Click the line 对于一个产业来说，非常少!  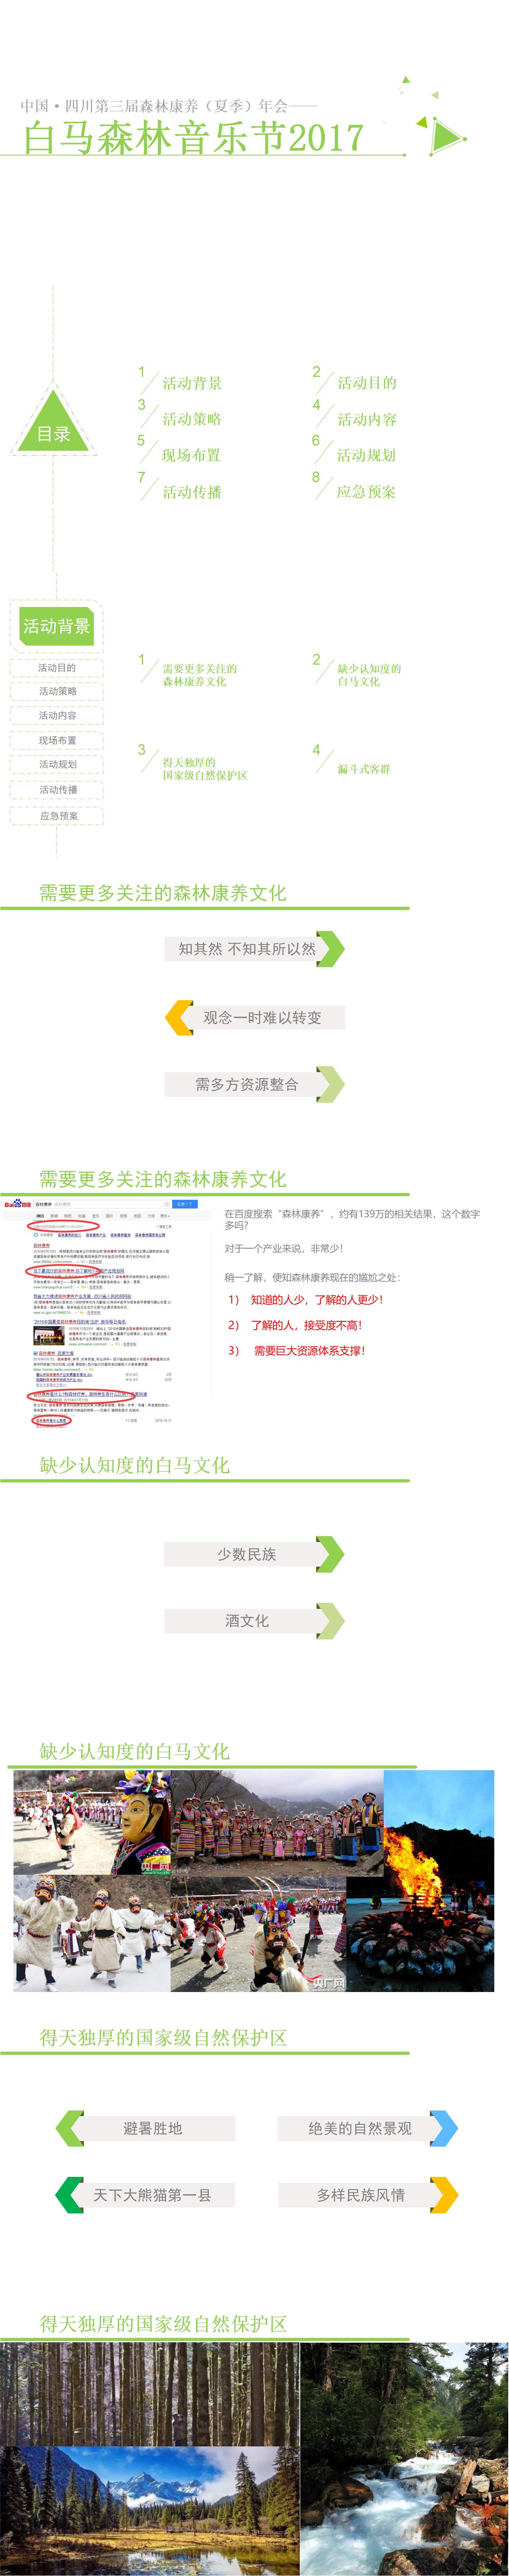284,1248
